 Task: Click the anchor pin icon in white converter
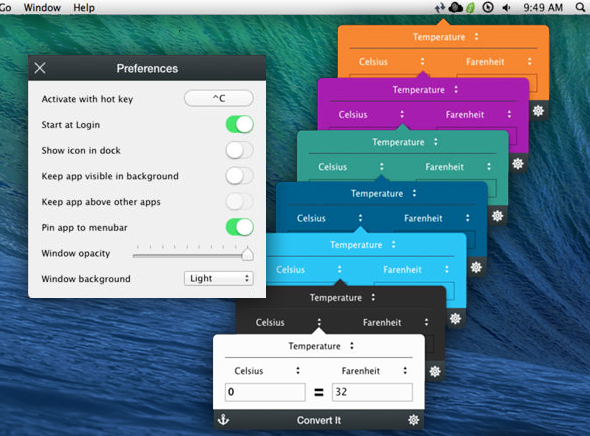(x=224, y=419)
